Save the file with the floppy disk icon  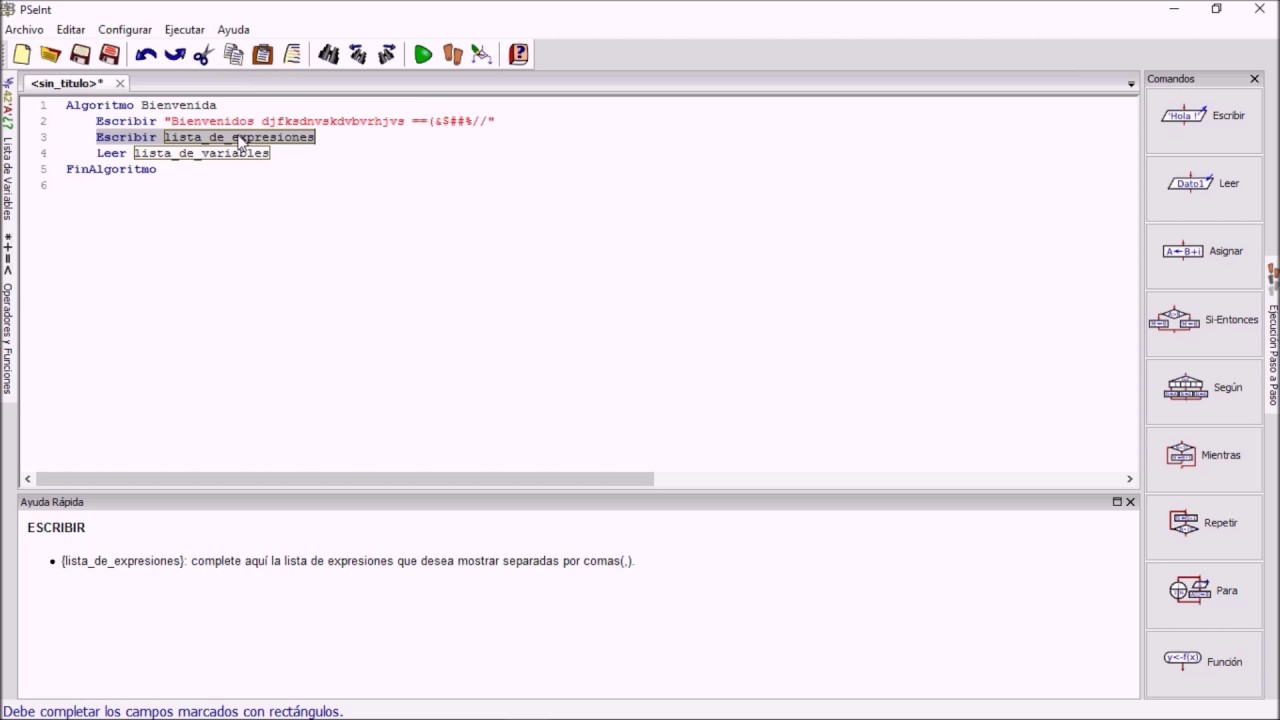81,55
